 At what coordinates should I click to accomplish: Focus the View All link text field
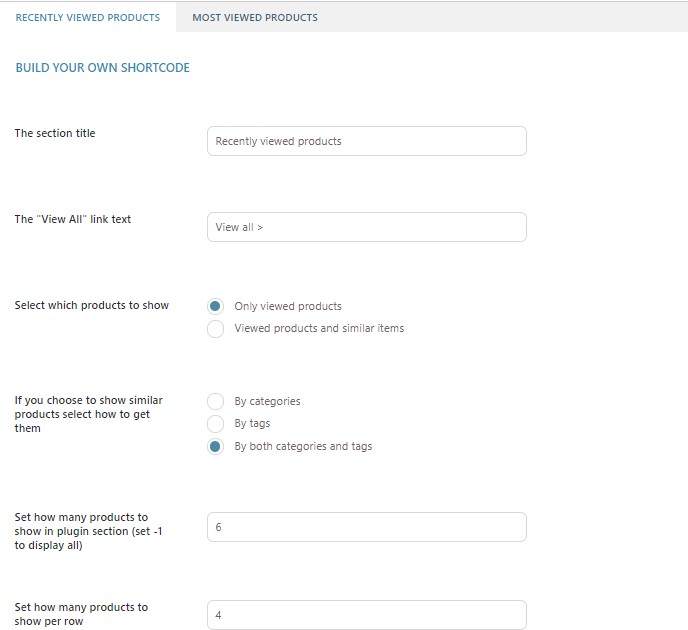tap(366, 227)
